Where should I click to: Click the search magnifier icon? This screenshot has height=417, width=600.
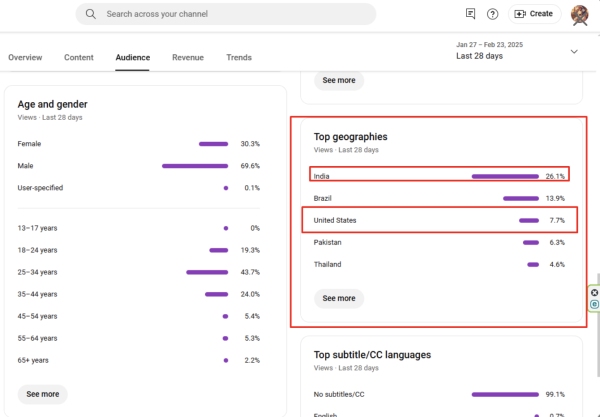[91, 14]
